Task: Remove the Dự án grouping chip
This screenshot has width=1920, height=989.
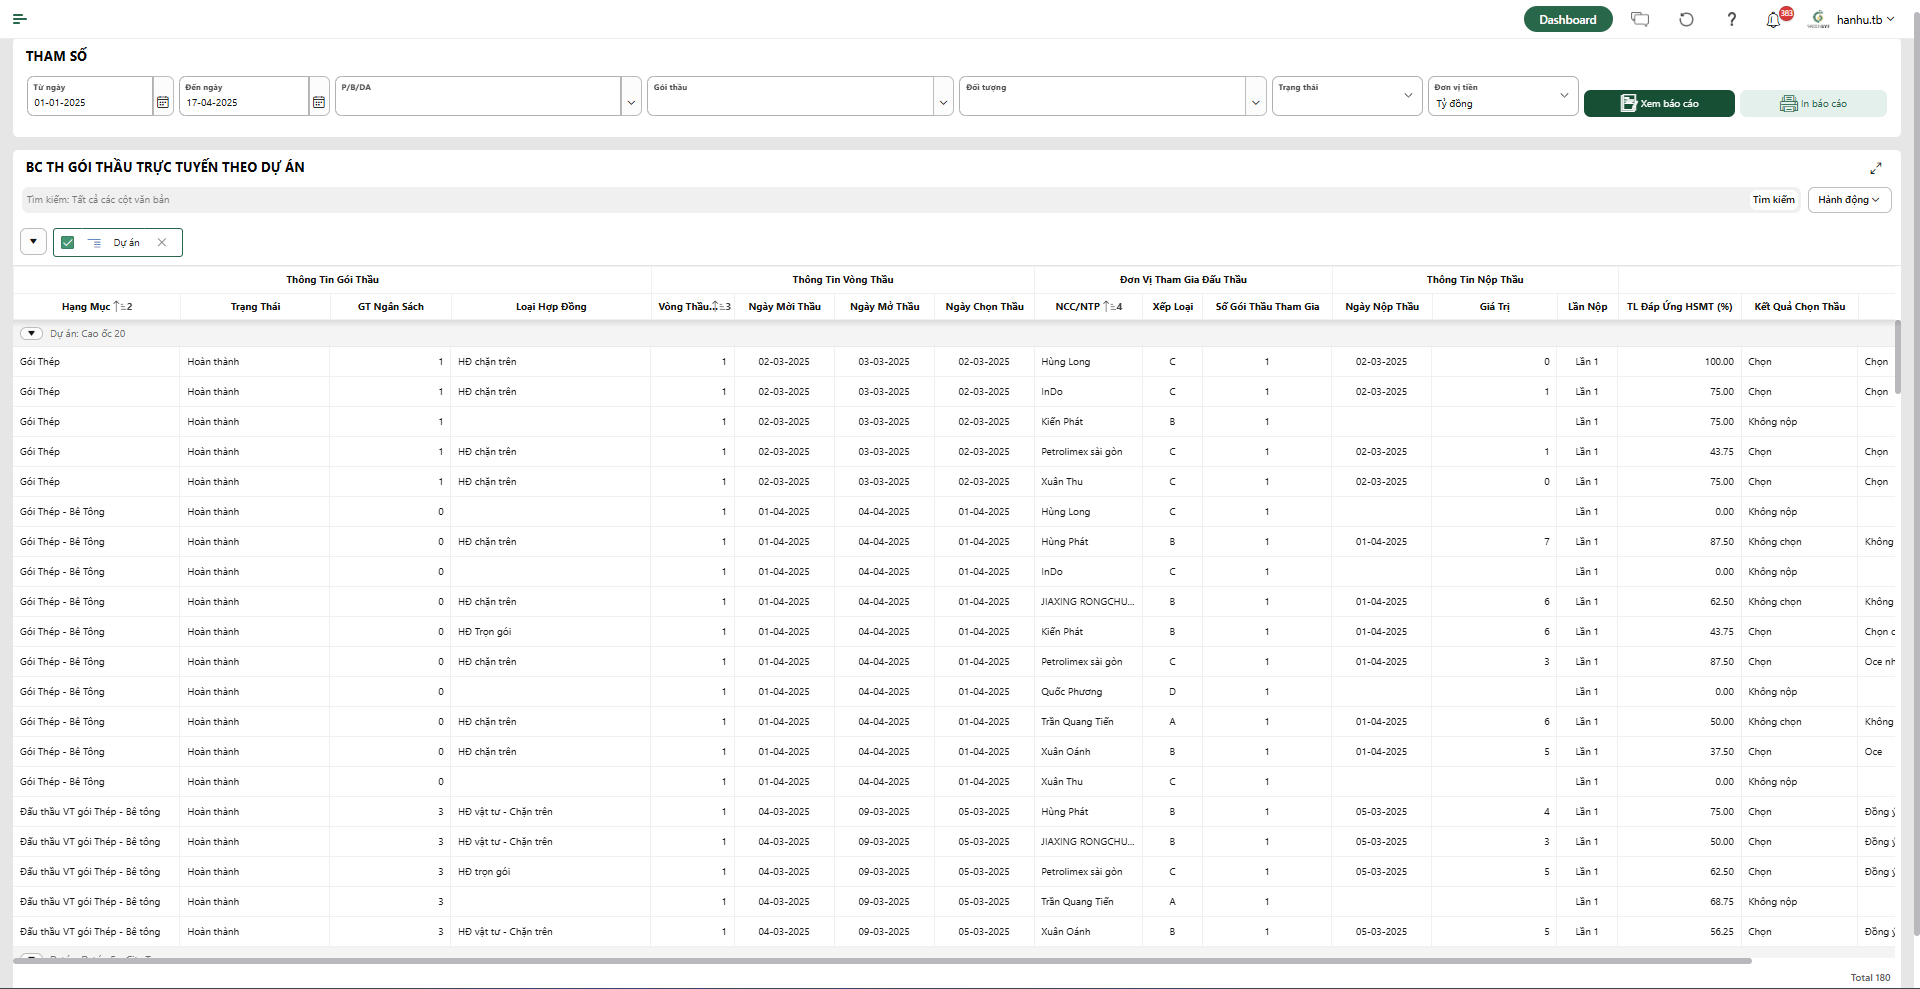Action: click(x=162, y=243)
